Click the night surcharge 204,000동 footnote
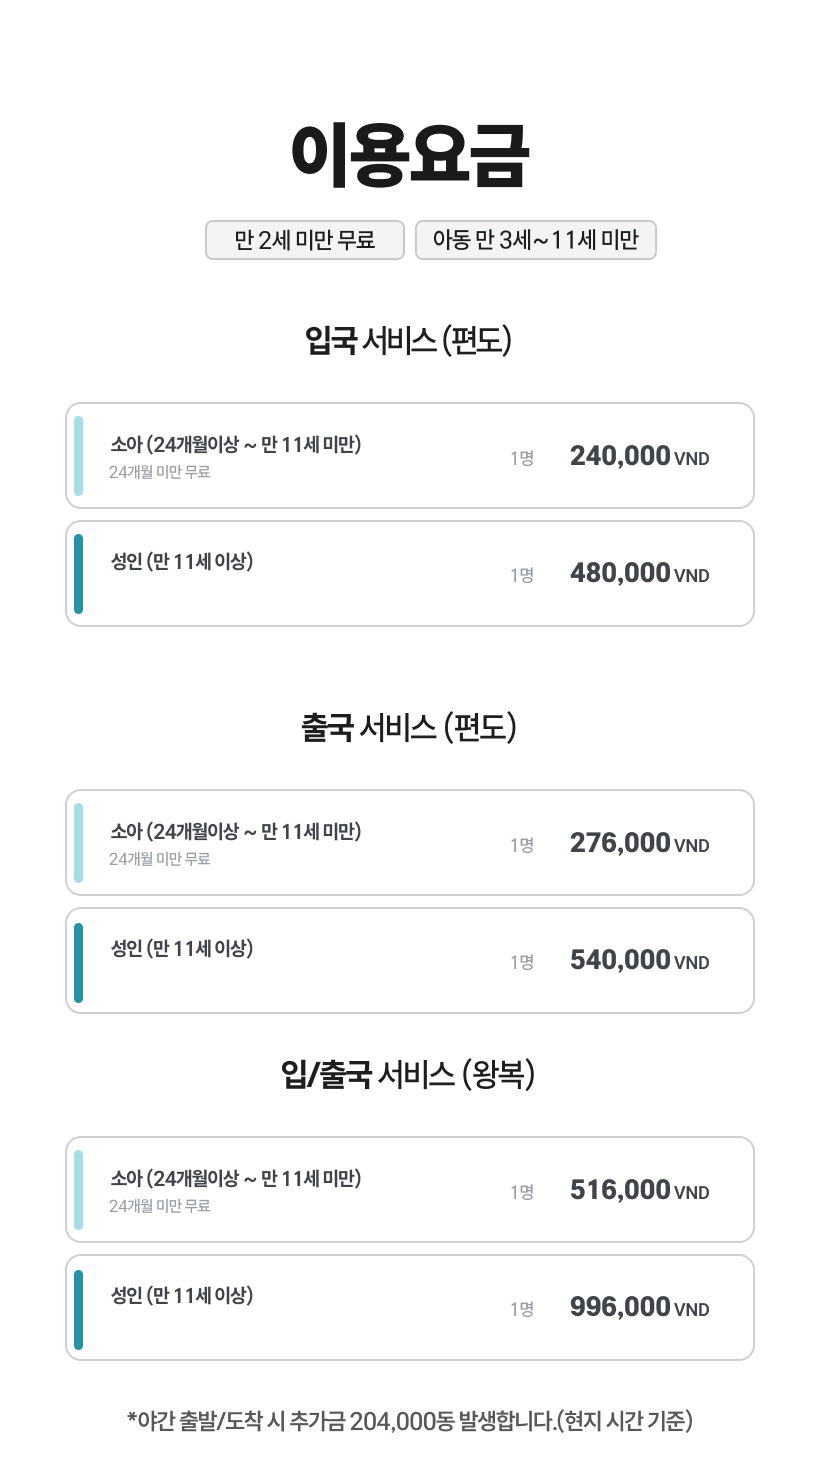The image size is (820, 1461). point(409,1420)
